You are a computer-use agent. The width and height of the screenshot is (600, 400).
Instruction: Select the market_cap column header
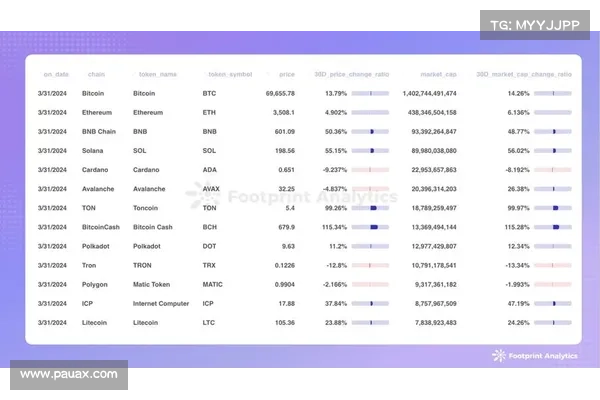click(439, 74)
